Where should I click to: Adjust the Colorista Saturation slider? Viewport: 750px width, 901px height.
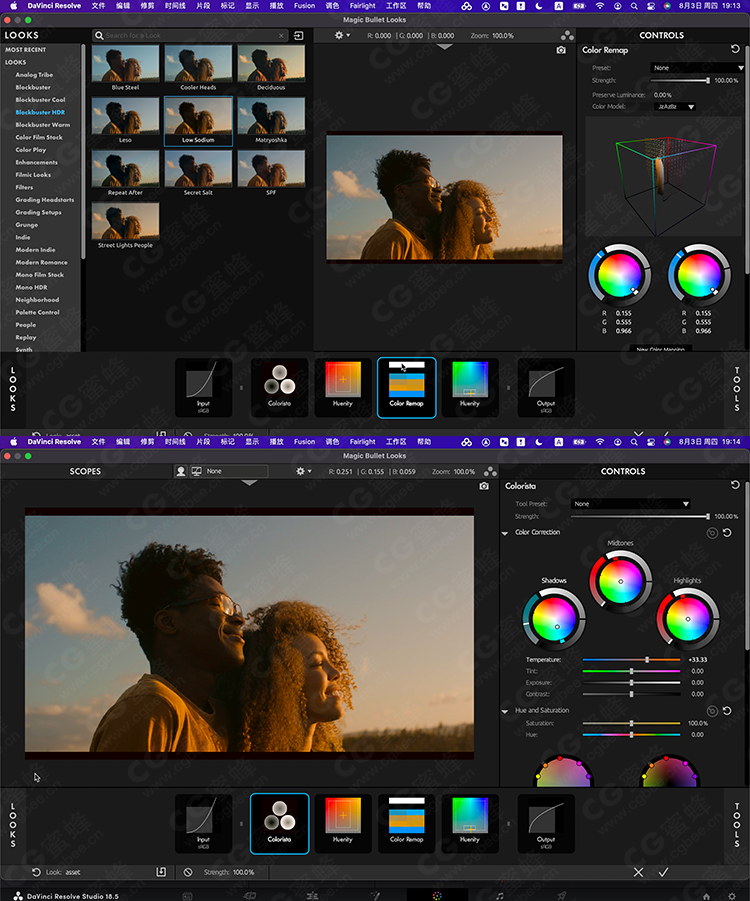pos(631,723)
